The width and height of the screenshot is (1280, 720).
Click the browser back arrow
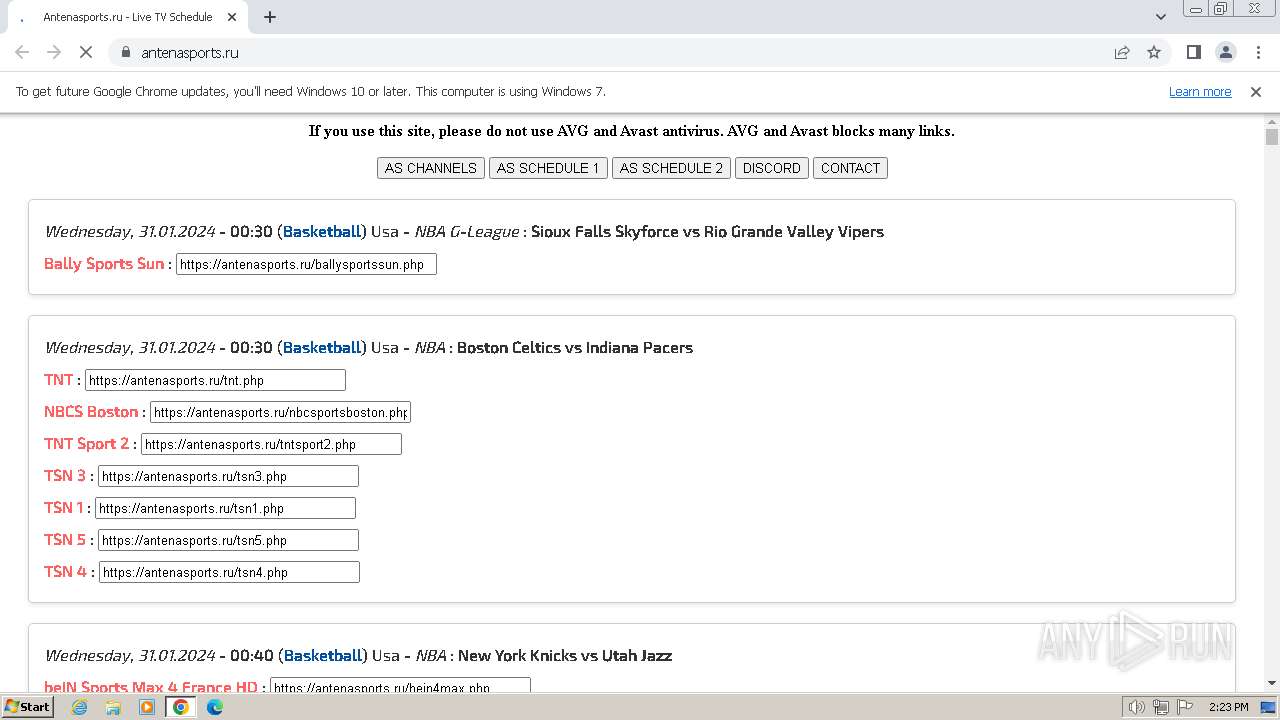coord(22,52)
